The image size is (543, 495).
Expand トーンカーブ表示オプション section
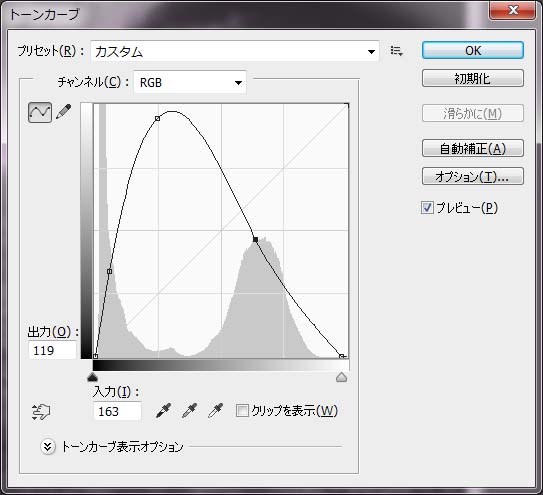click(x=47, y=447)
